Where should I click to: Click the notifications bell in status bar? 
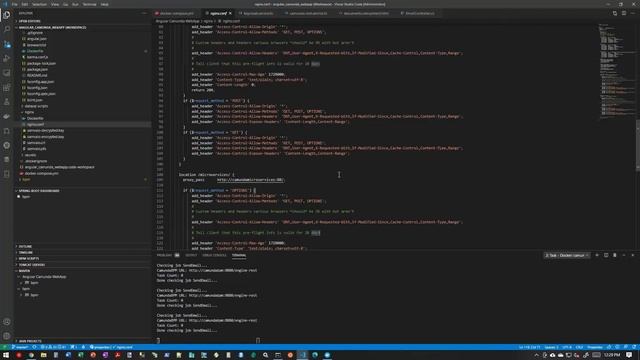click(x=634, y=347)
